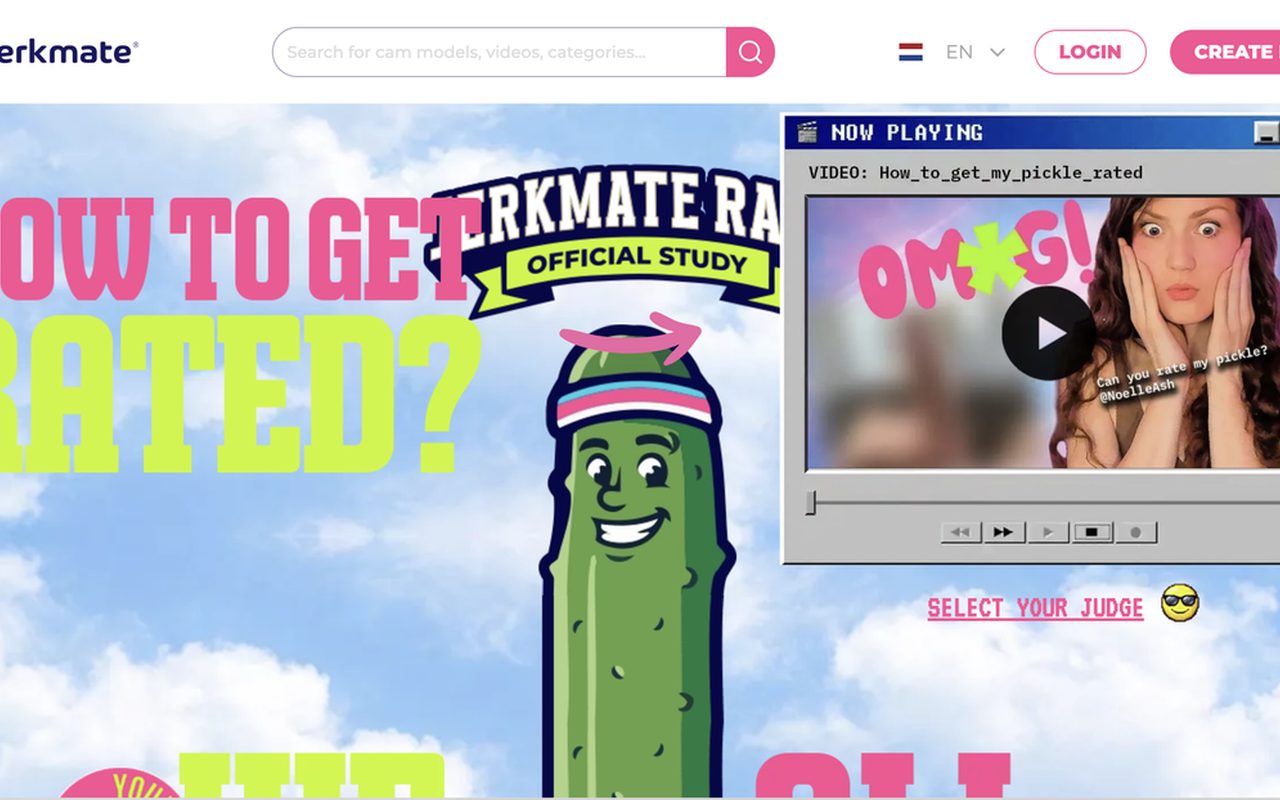Open the site logo home link
1280x800 pixels.
pyautogui.click(x=68, y=51)
